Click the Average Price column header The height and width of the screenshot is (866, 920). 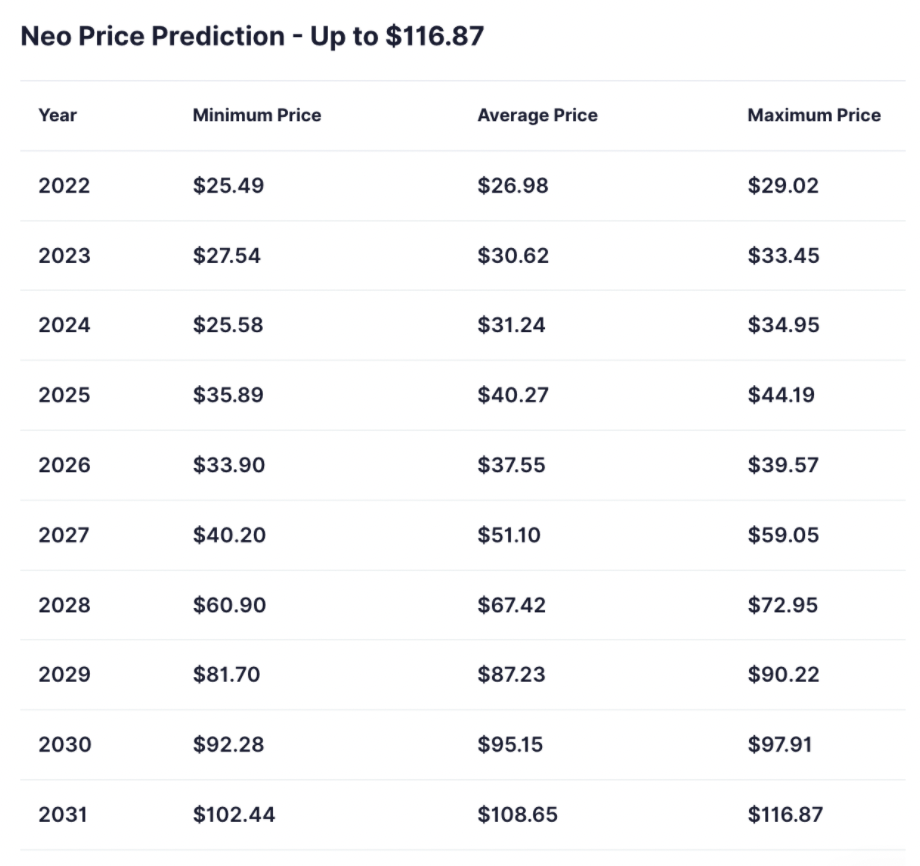click(537, 115)
